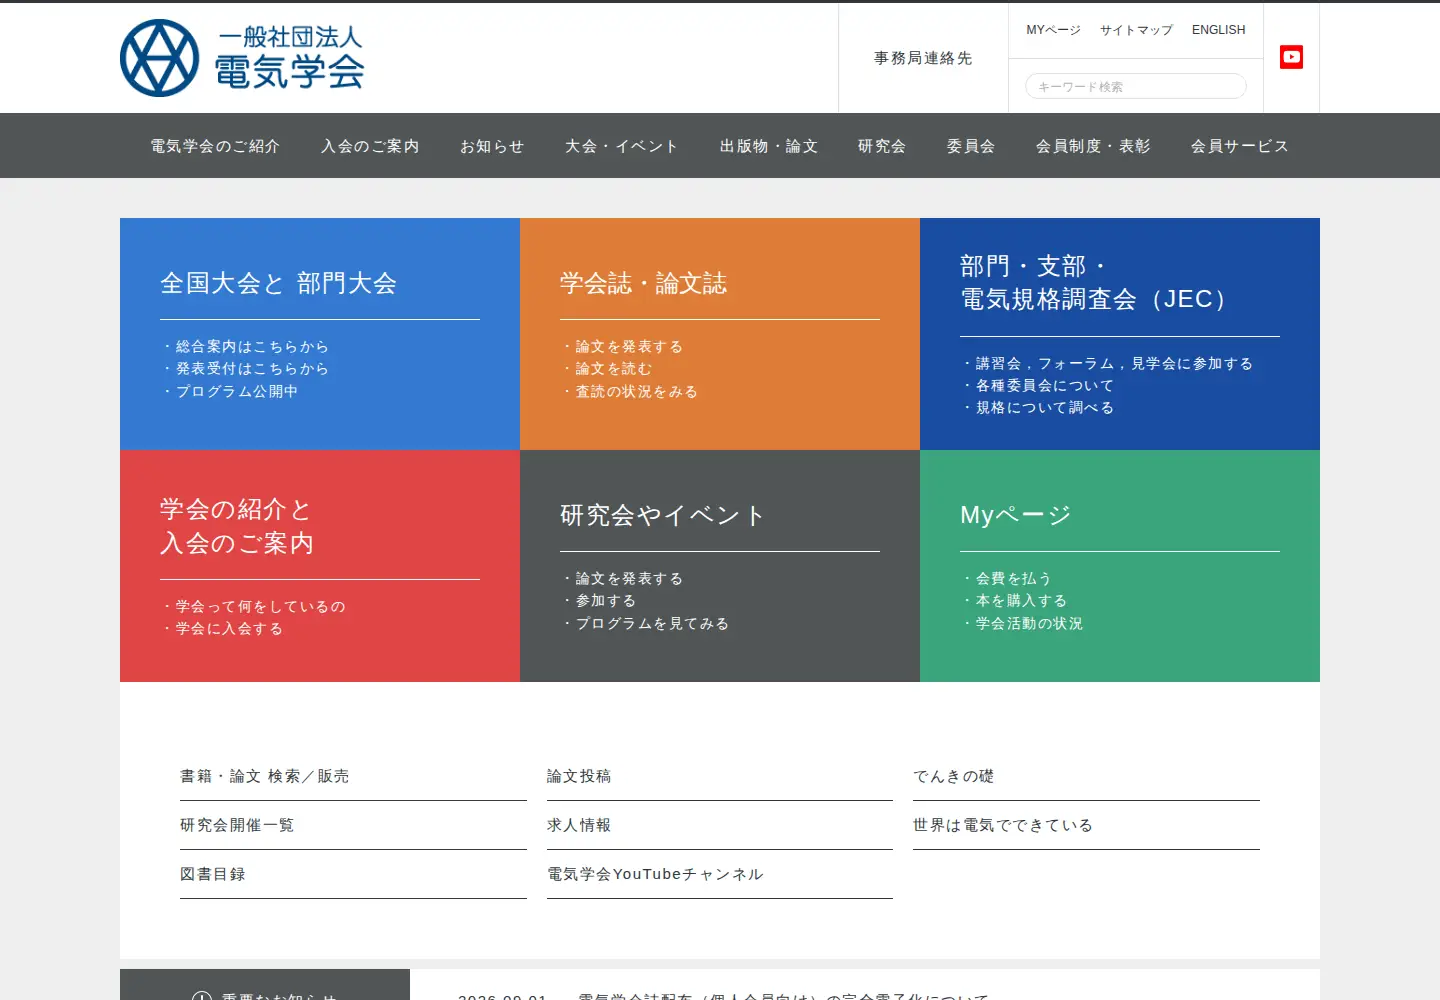Open the 研究会 menu
This screenshot has width=1440, height=1000.
(x=882, y=146)
